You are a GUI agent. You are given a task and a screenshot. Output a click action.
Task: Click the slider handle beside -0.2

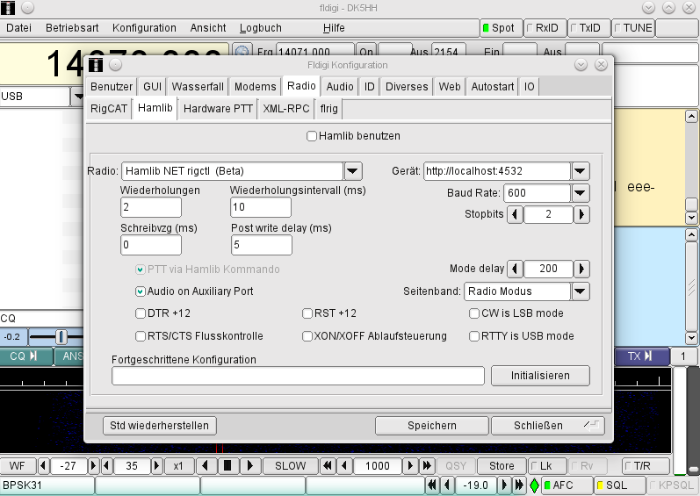tap(61, 337)
